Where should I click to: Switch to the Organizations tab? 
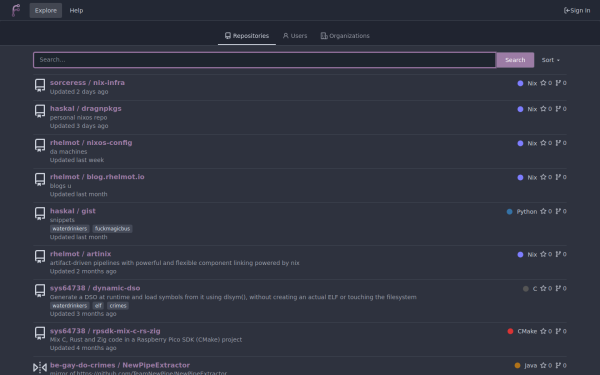[x=345, y=36]
